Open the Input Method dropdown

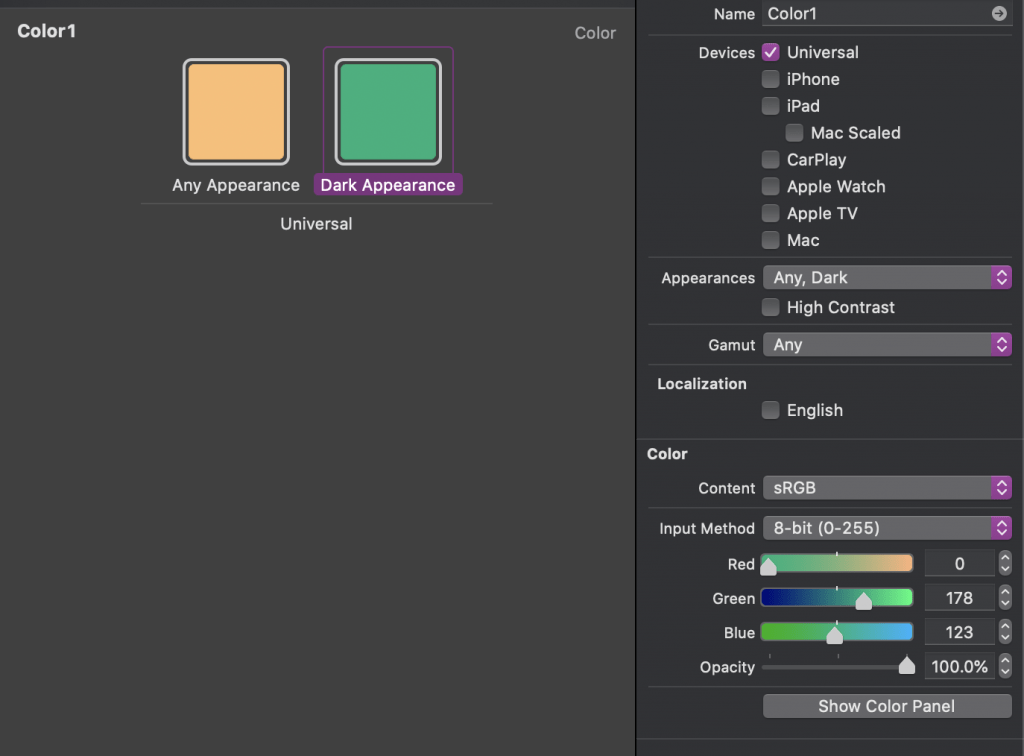point(887,528)
